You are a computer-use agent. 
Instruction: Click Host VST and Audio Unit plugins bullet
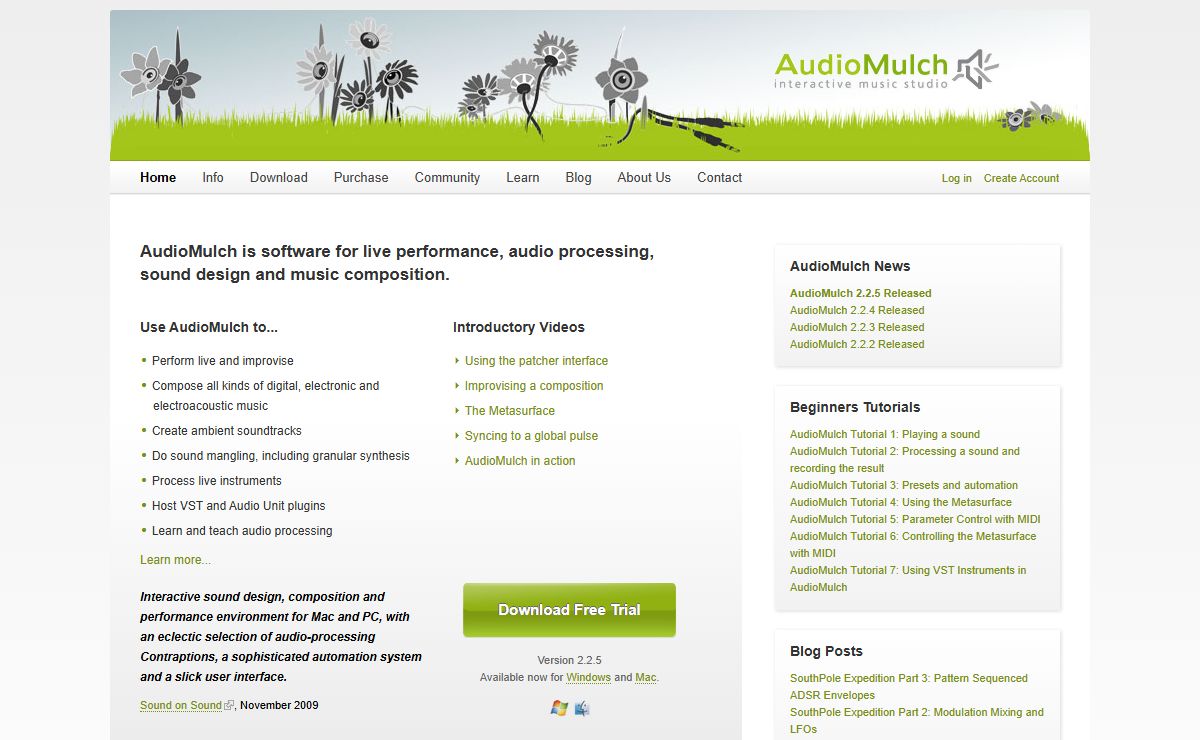pos(239,506)
